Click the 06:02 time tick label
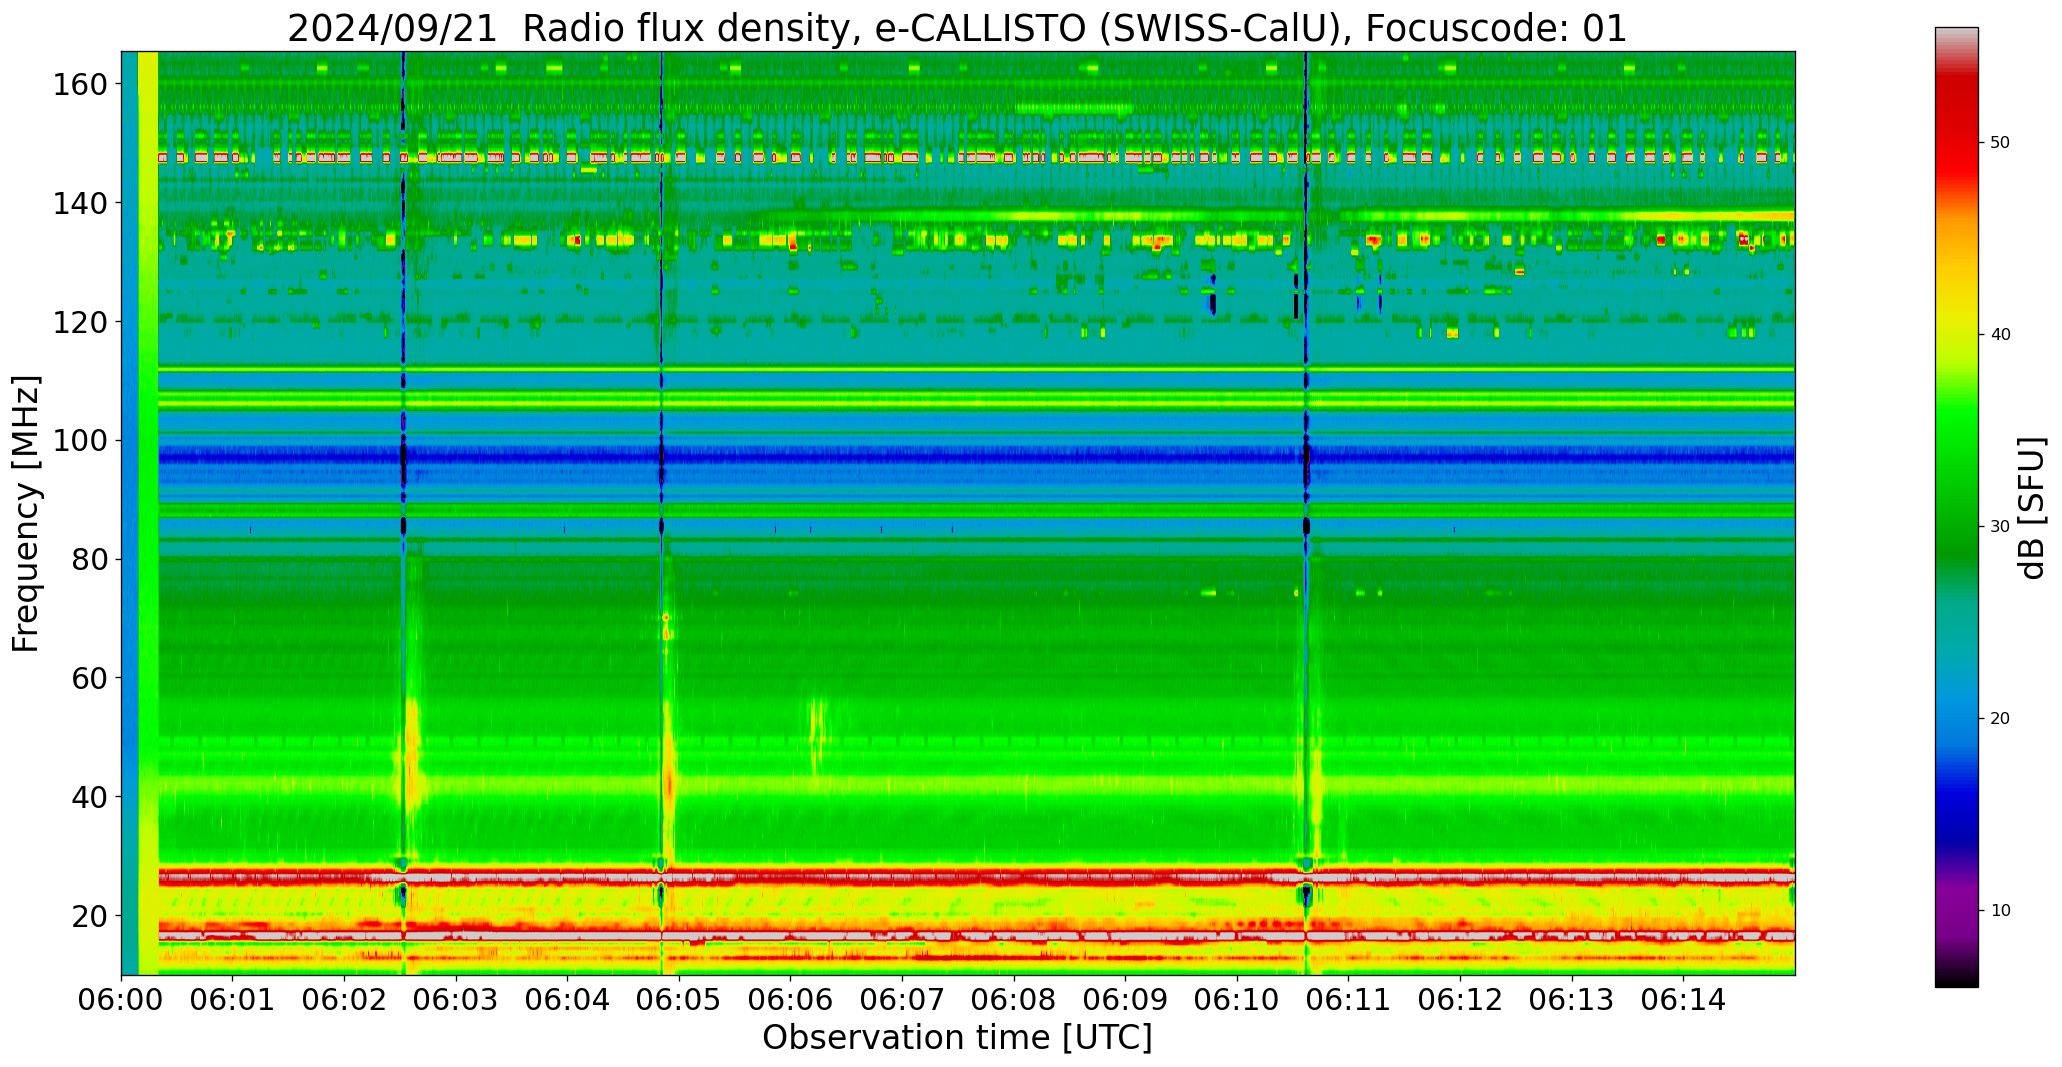 point(345,999)
